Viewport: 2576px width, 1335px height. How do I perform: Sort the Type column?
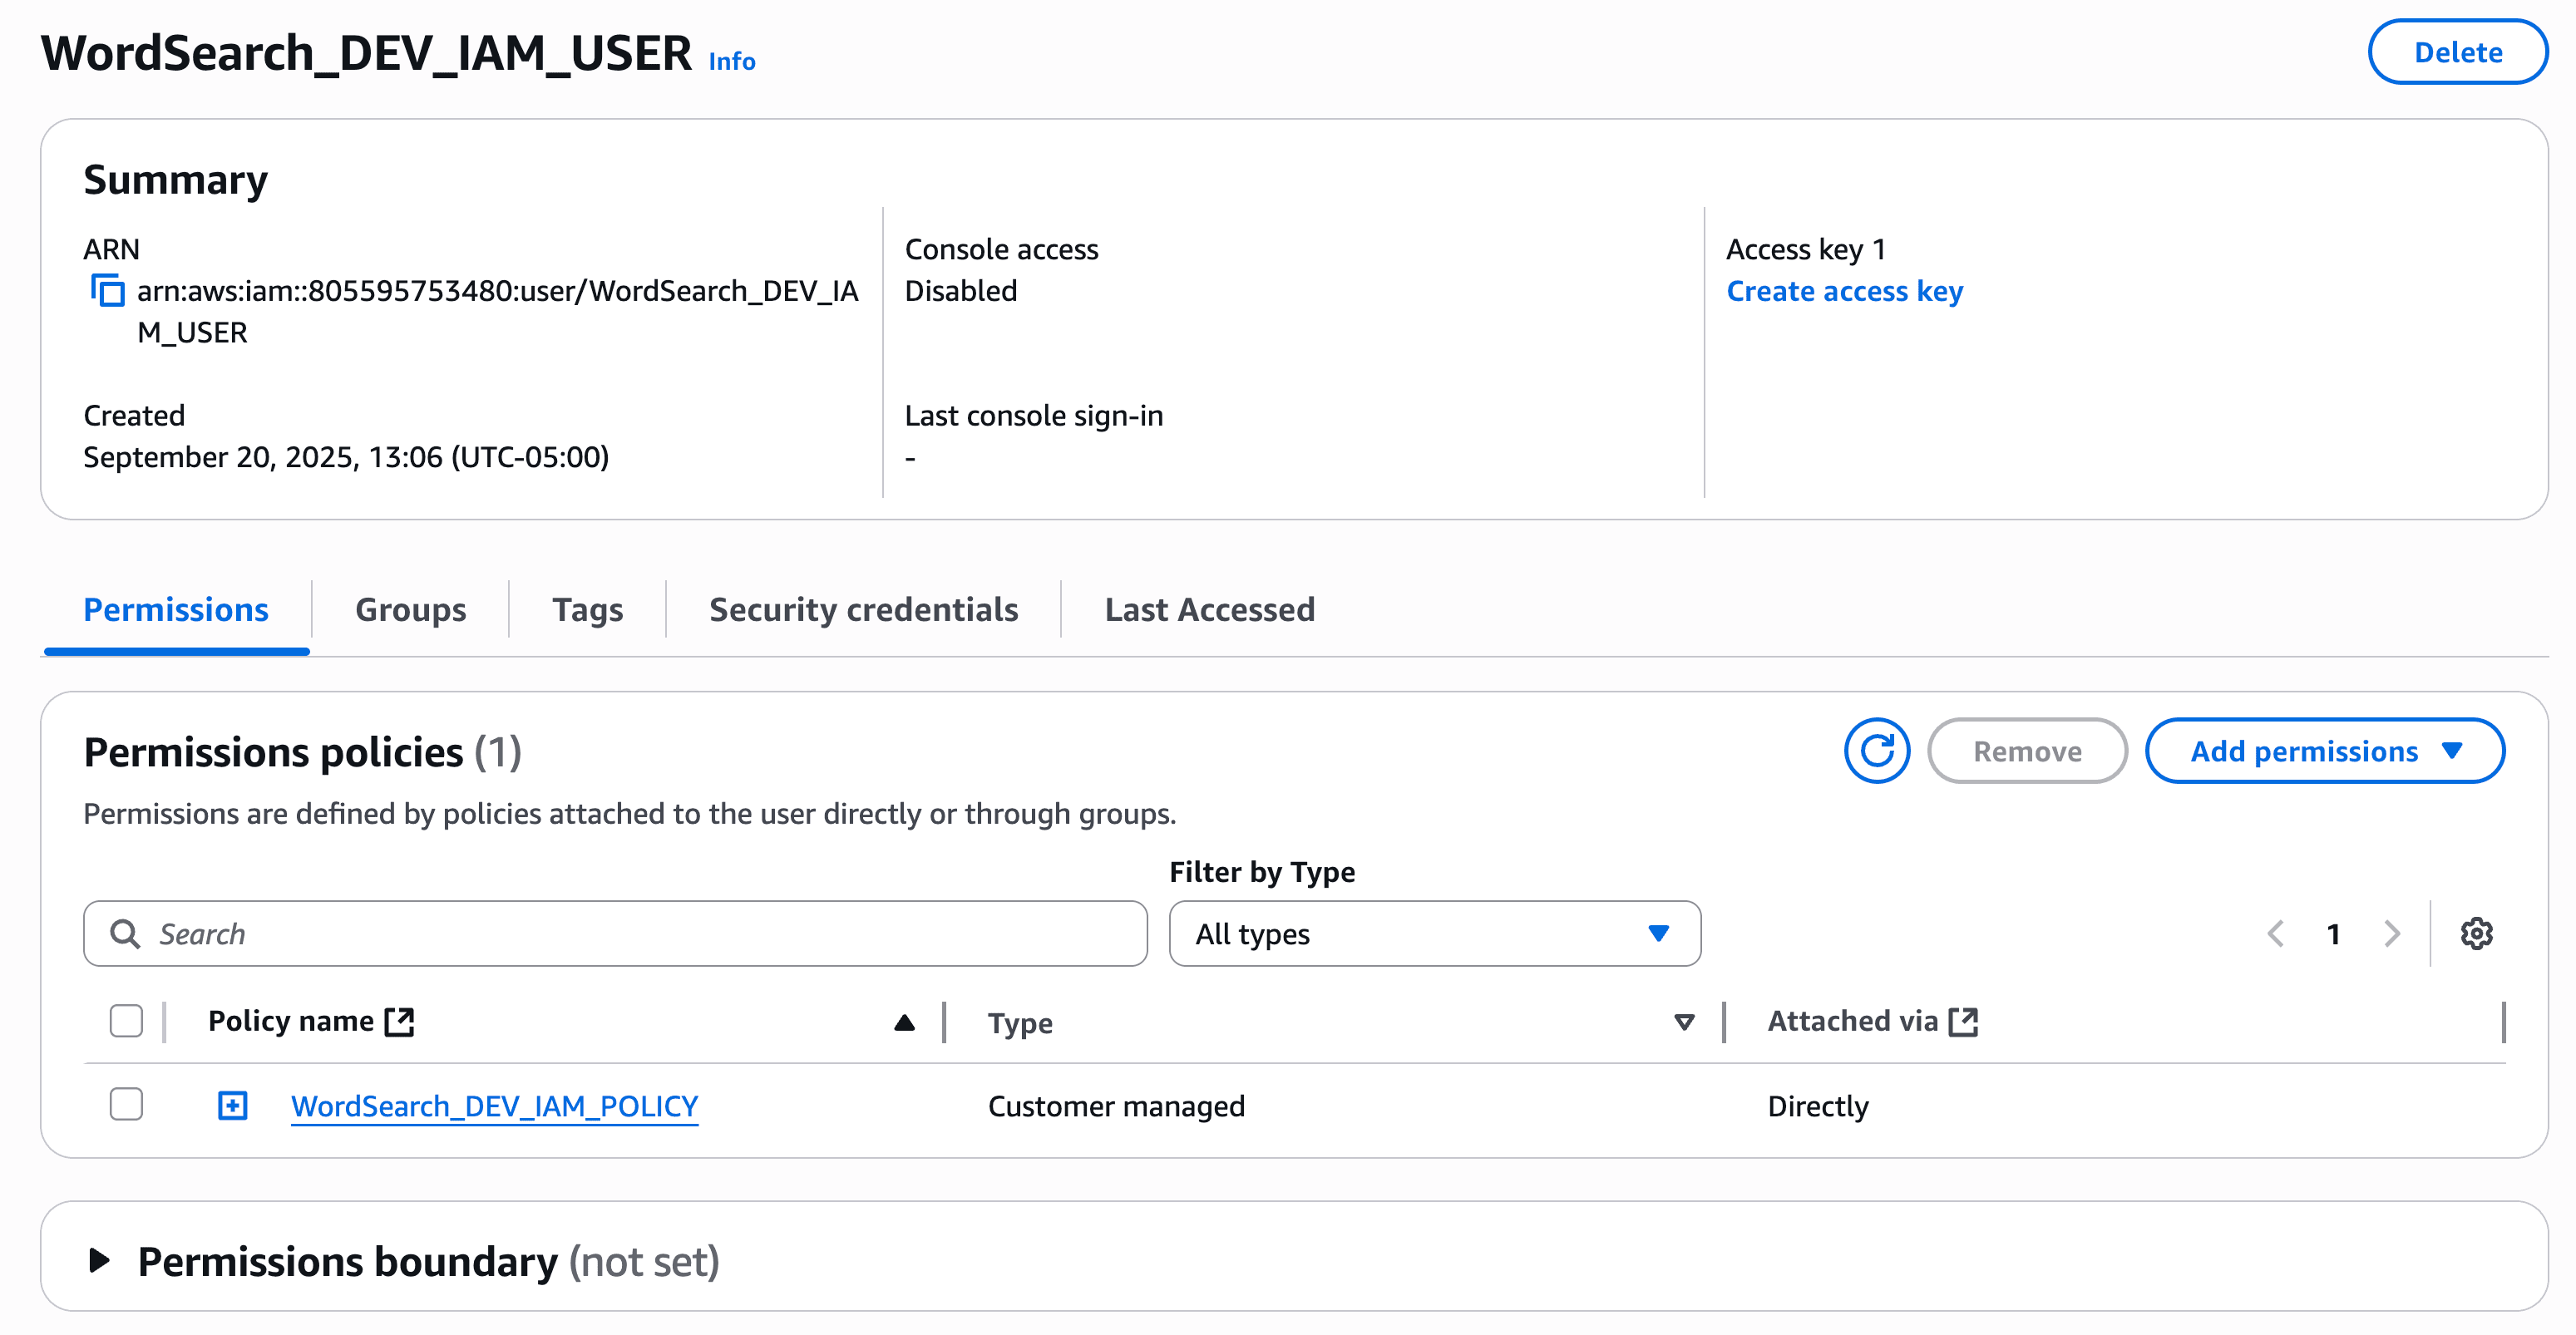[1683, 1022]
